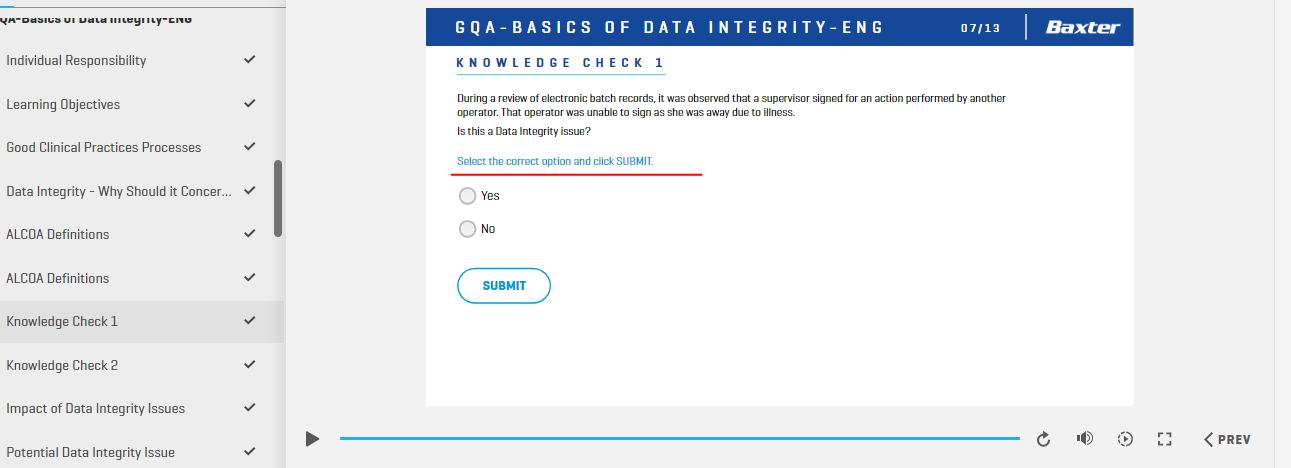Open the playback speed icon
The width and height of the screenshot is (1291, 468).
(1125, 438)
